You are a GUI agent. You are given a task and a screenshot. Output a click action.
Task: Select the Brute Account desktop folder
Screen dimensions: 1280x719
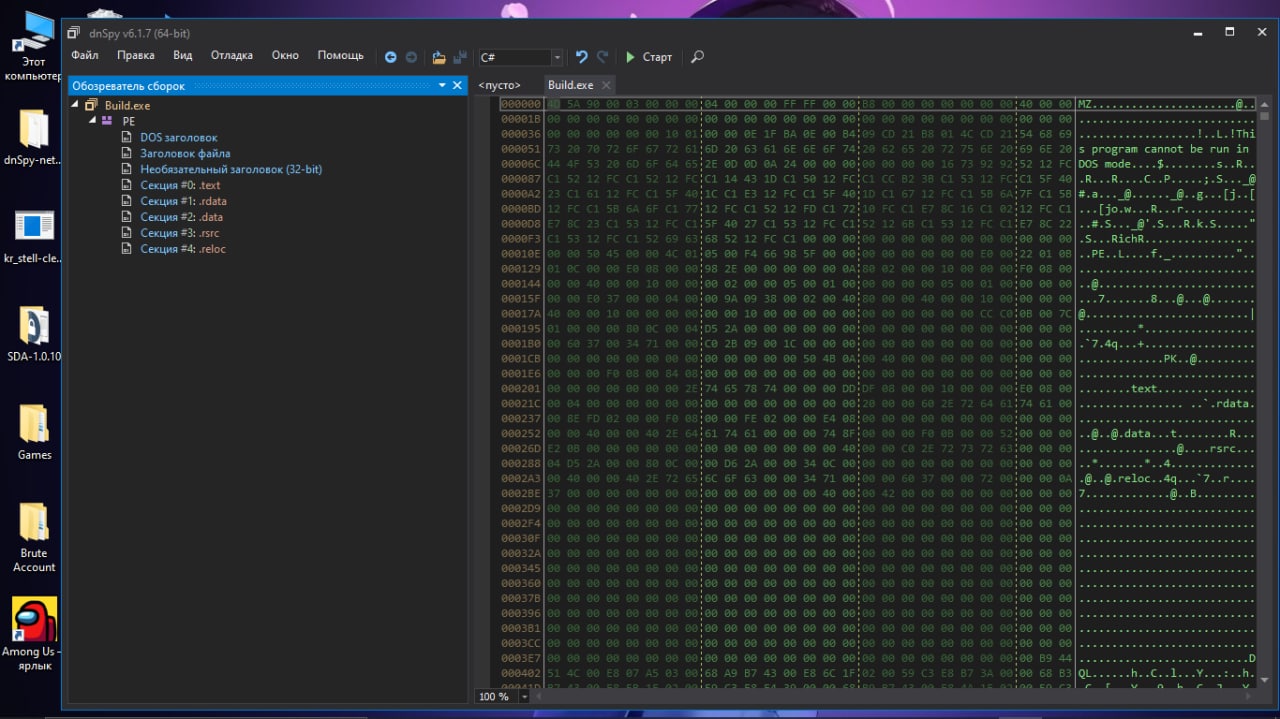click(x=33, y=537)
